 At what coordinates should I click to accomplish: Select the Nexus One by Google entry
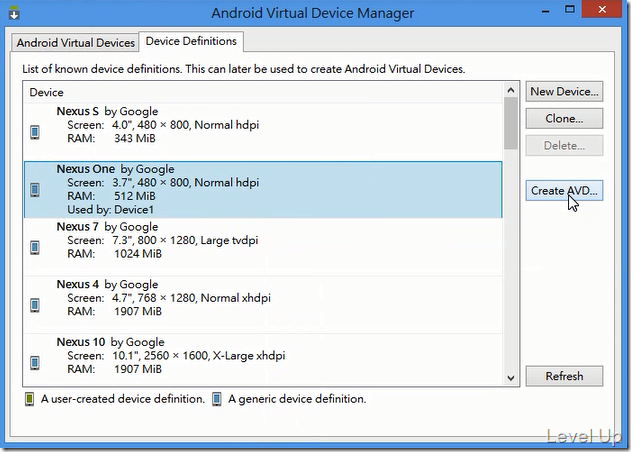click(x=263, y=190)
